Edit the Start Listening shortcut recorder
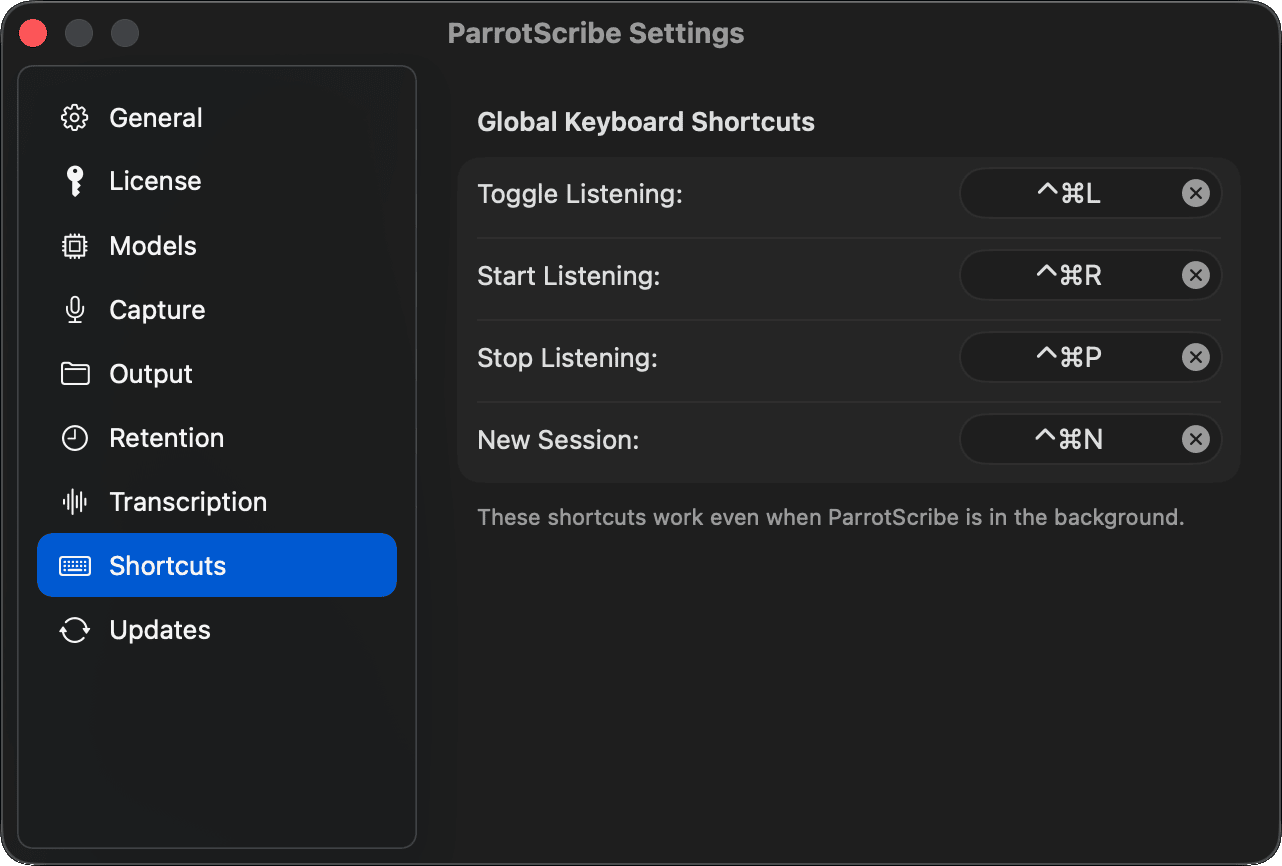This screenshot has height=866, width=1282. click(1068, 275)
